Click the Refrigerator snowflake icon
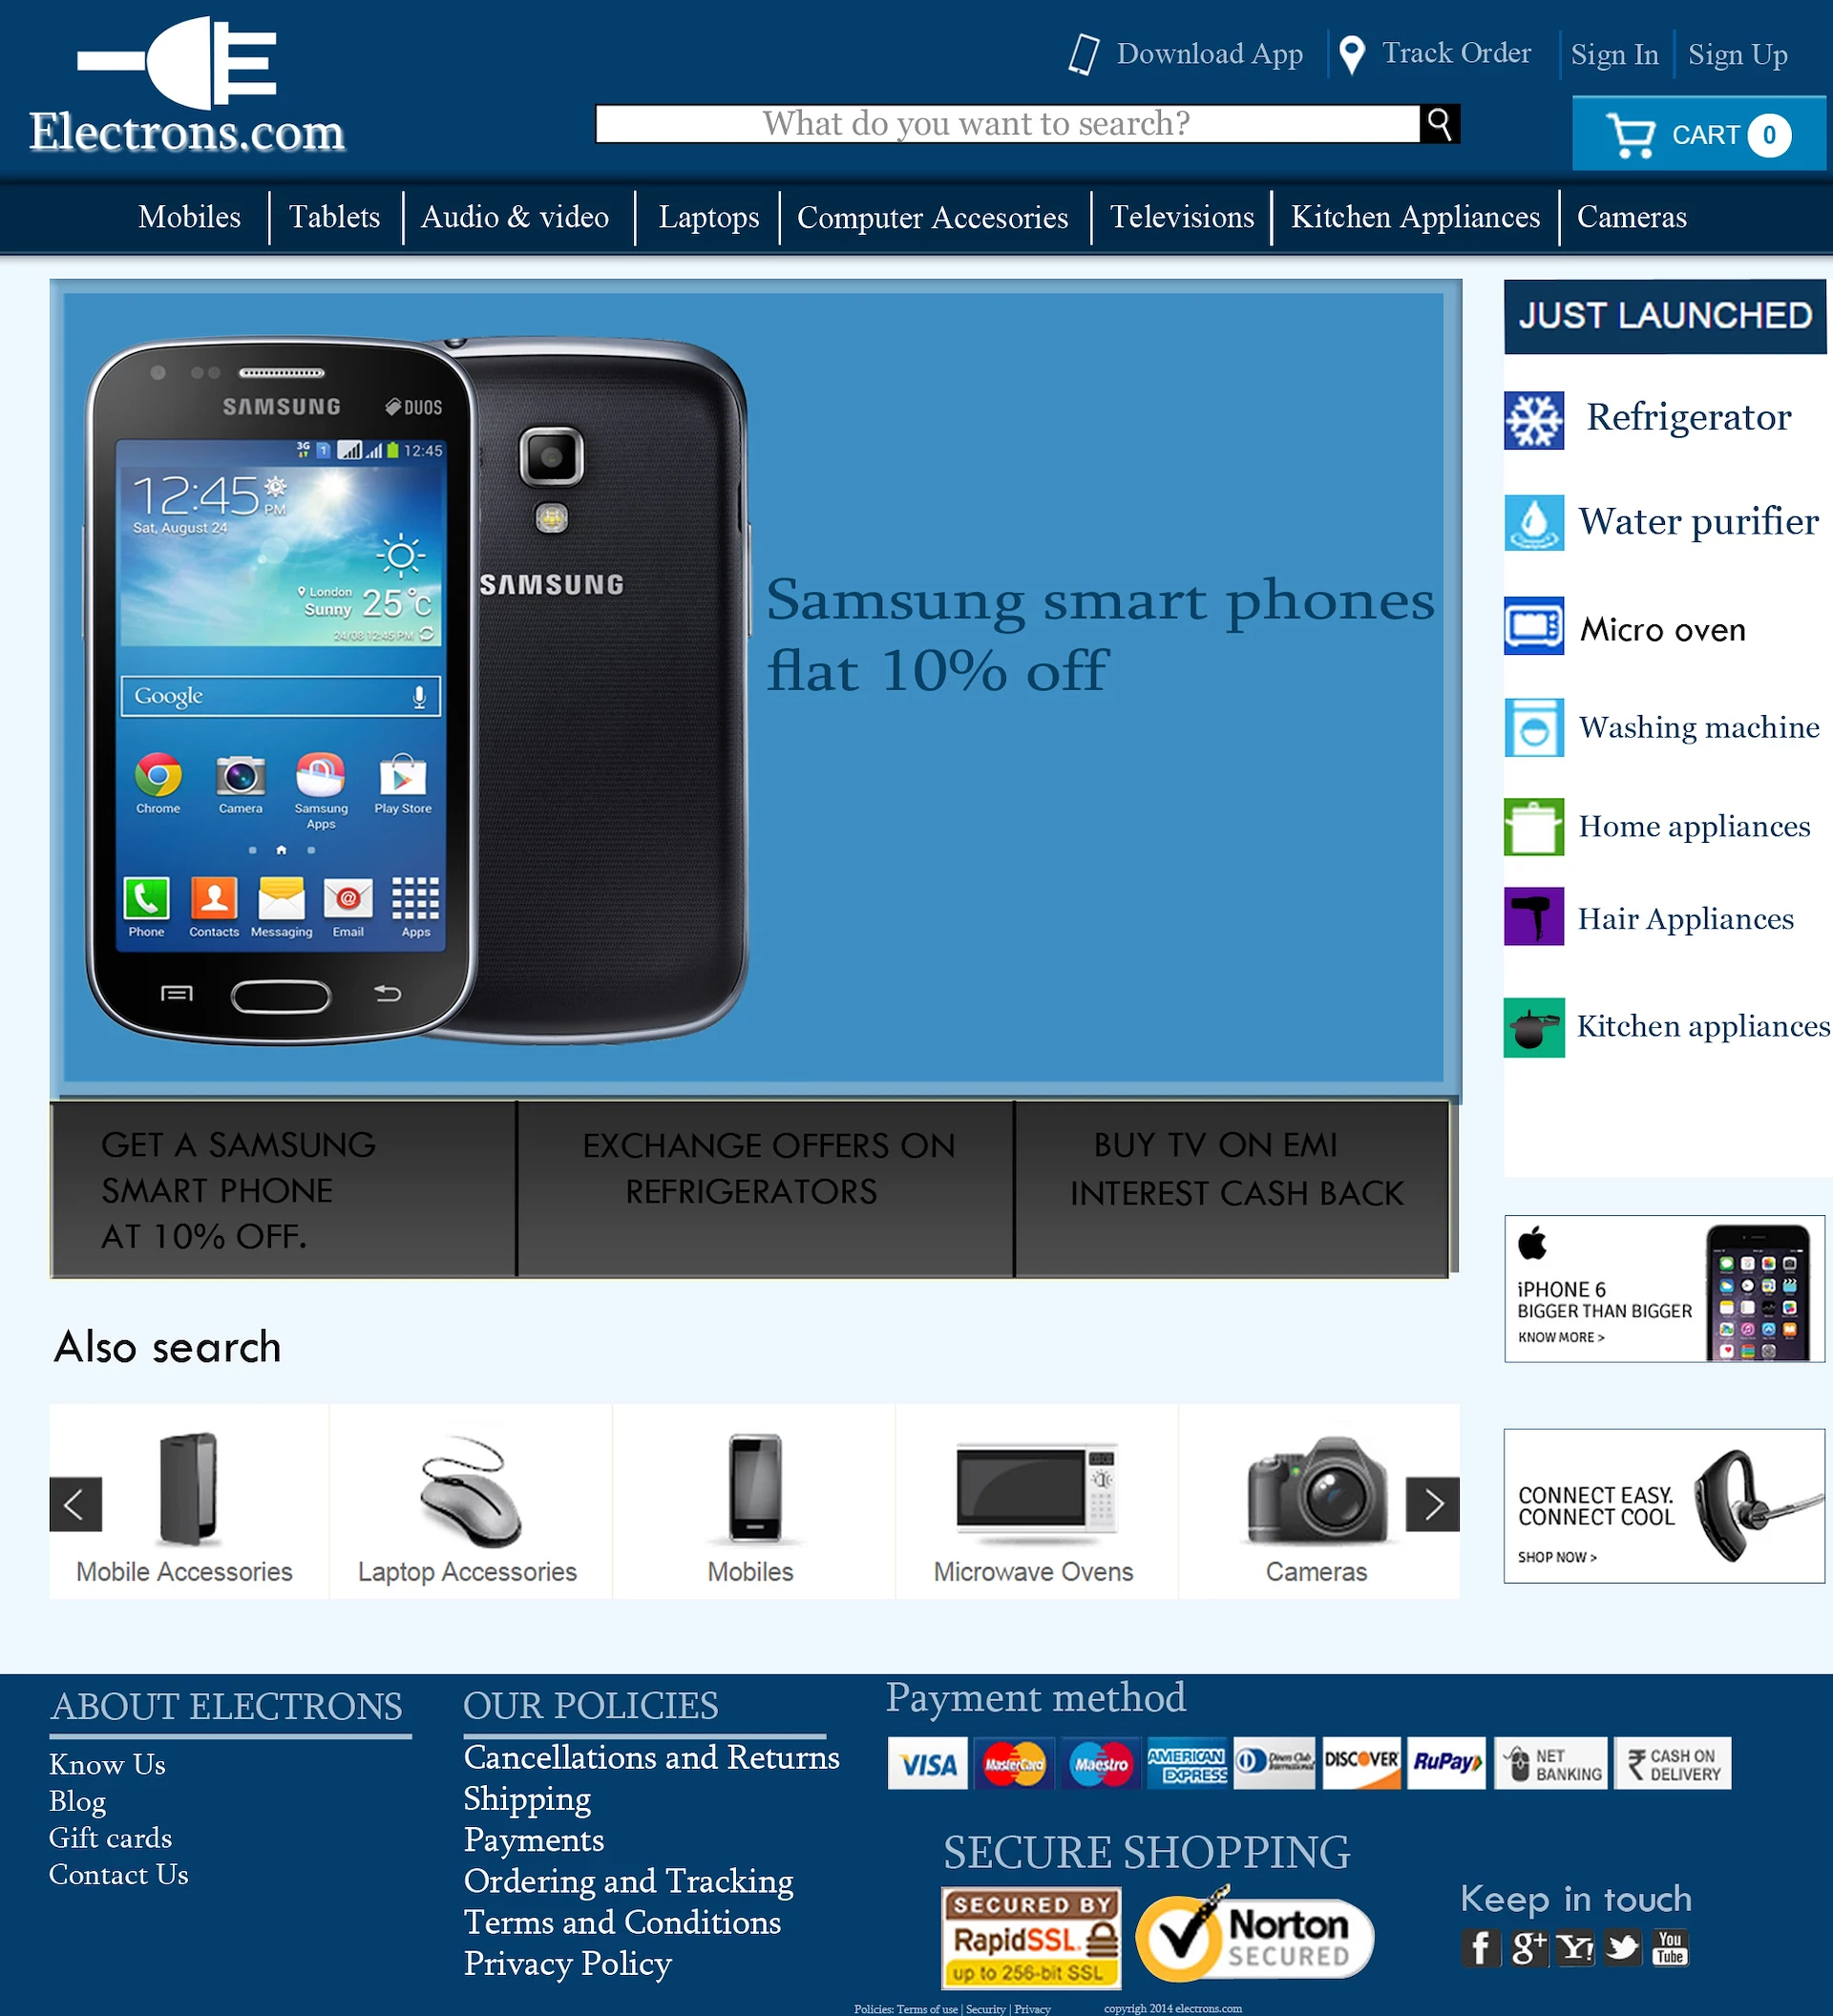Image resolution: width=1833 pixels, height=2016 pixels. [x=1534, y=420]
